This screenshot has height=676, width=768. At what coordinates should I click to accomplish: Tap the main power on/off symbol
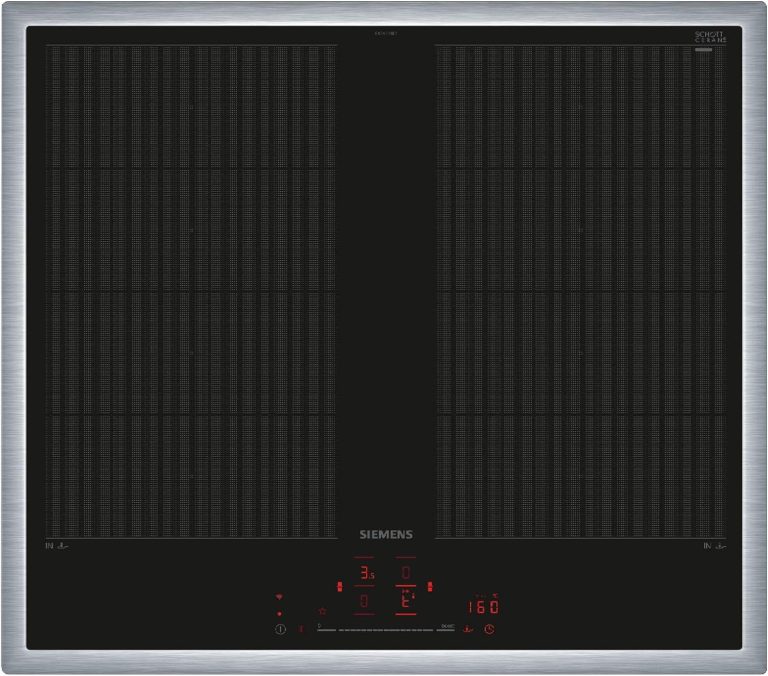click(x=280, y=629)
